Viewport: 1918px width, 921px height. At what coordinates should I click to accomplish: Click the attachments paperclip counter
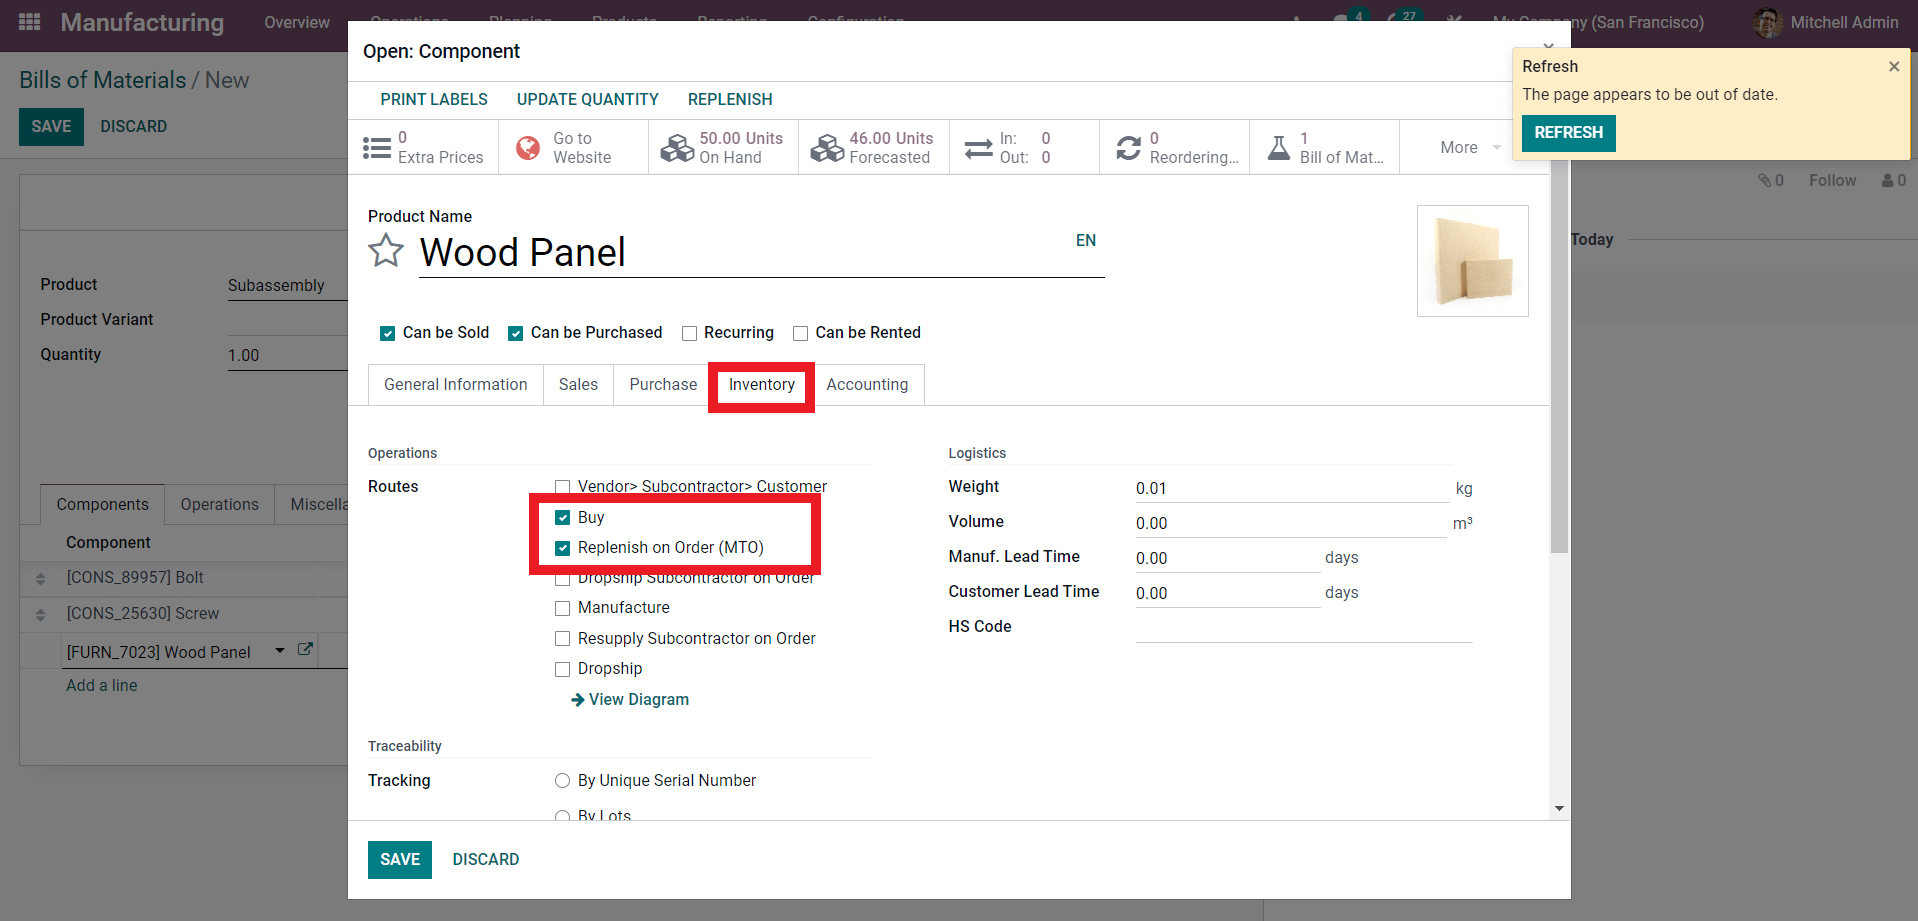1771,180
